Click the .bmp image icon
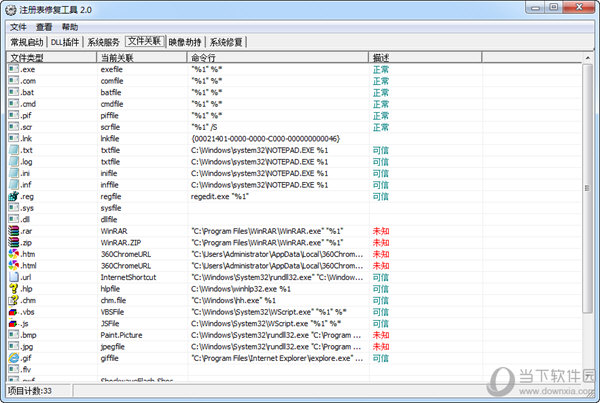 coord(14,334)
